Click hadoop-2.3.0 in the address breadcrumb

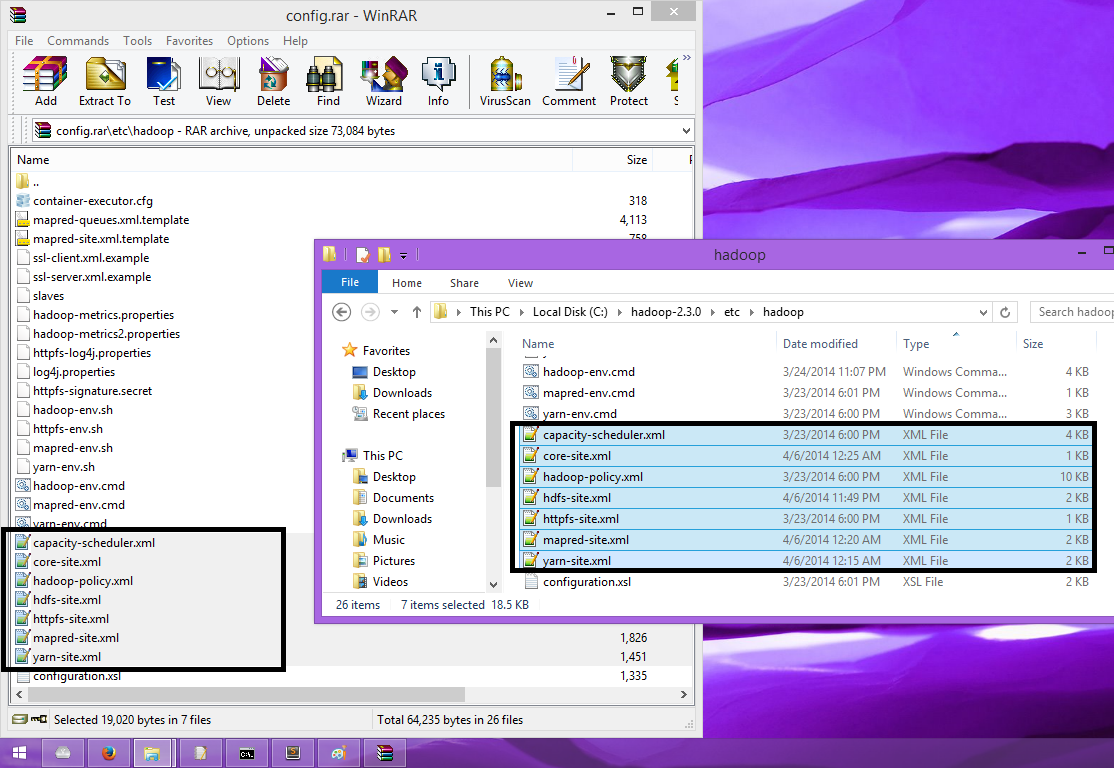[666, 312]
